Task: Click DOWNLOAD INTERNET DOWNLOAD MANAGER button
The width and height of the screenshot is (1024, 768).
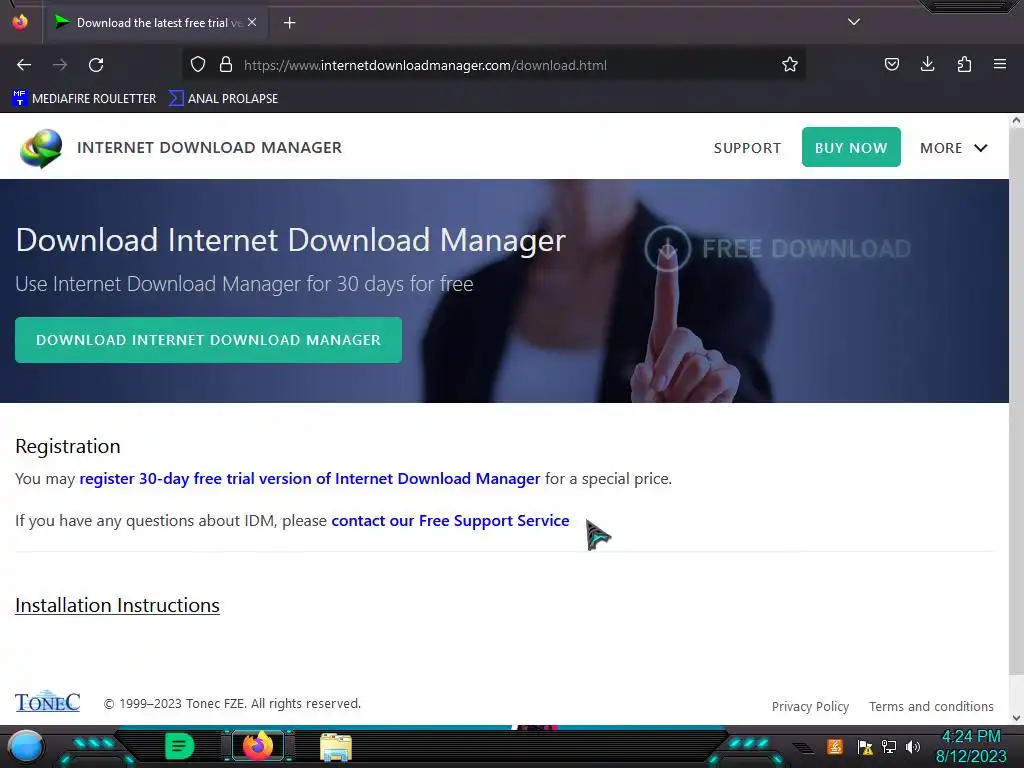Action: point(208,340)
